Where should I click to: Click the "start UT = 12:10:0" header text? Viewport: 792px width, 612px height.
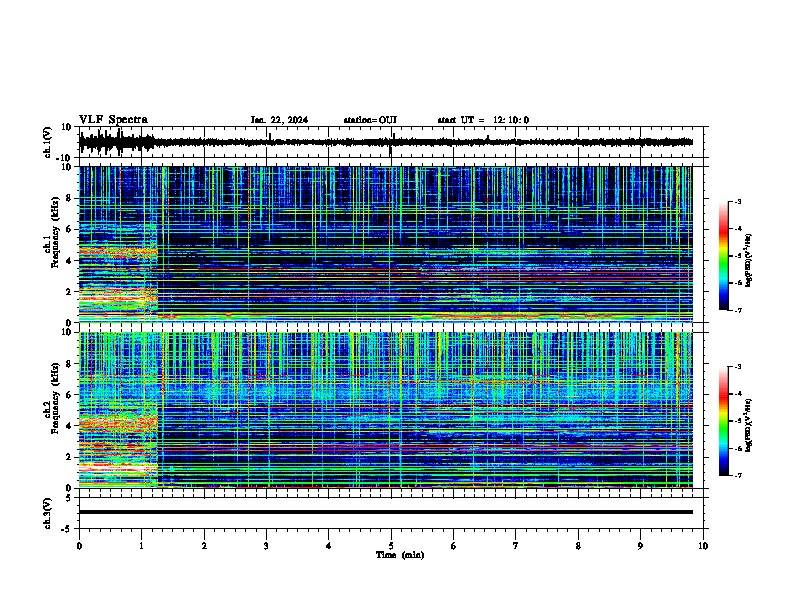483,120
